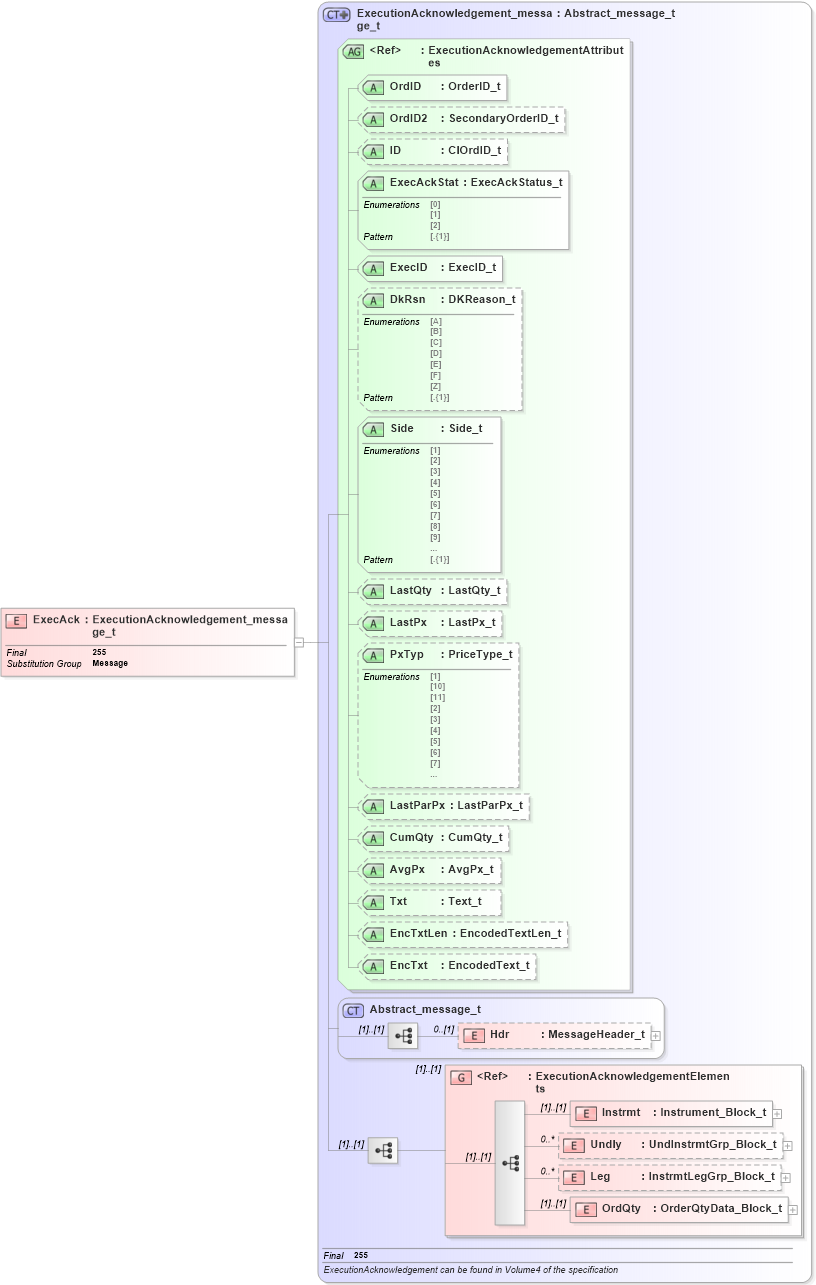Expand the Hdr MessageHeader_t element

(654, 1034)
